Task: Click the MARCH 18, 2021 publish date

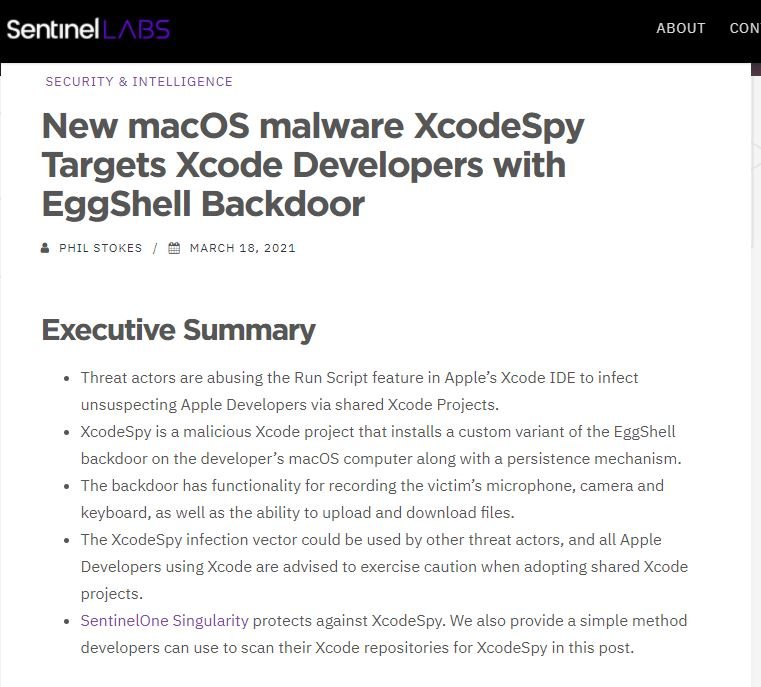Action: click(243, 248)
